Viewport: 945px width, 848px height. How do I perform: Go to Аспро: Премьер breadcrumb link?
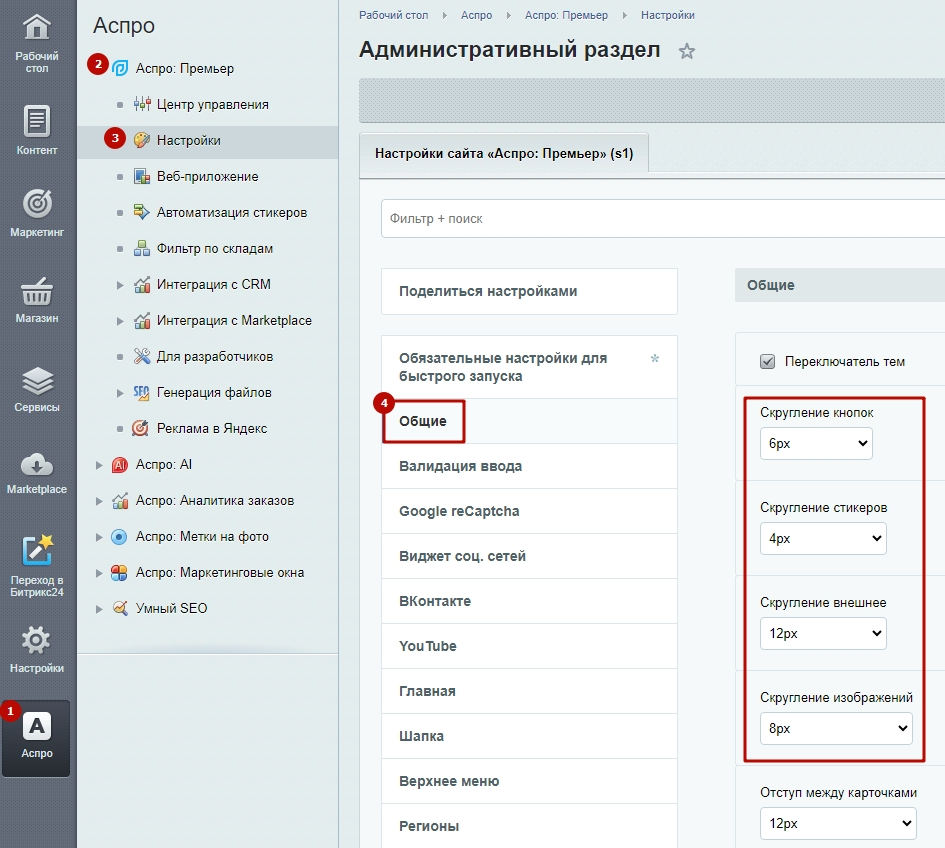tap(566, 15)
